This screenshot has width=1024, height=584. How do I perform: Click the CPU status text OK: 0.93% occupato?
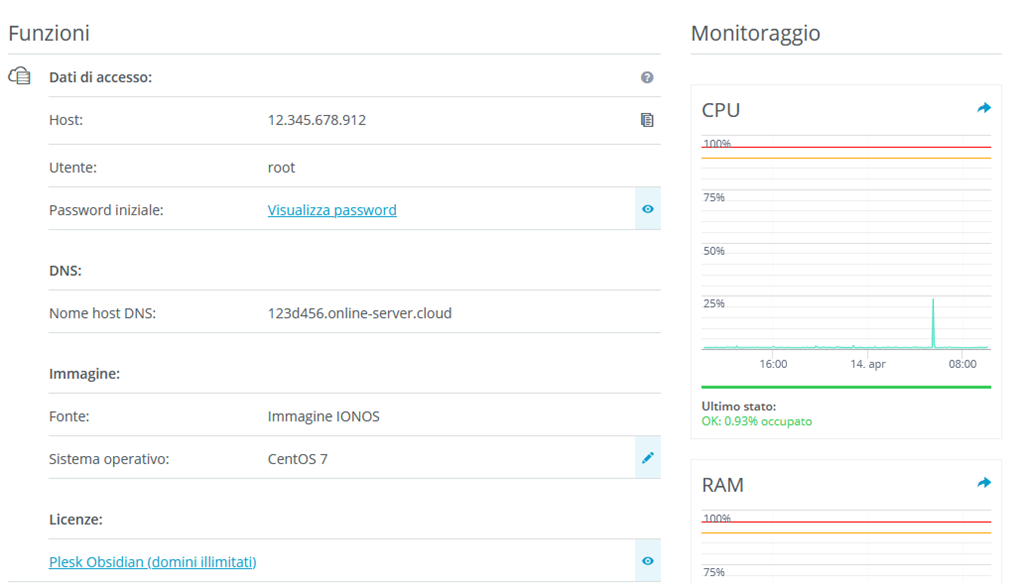756,421
